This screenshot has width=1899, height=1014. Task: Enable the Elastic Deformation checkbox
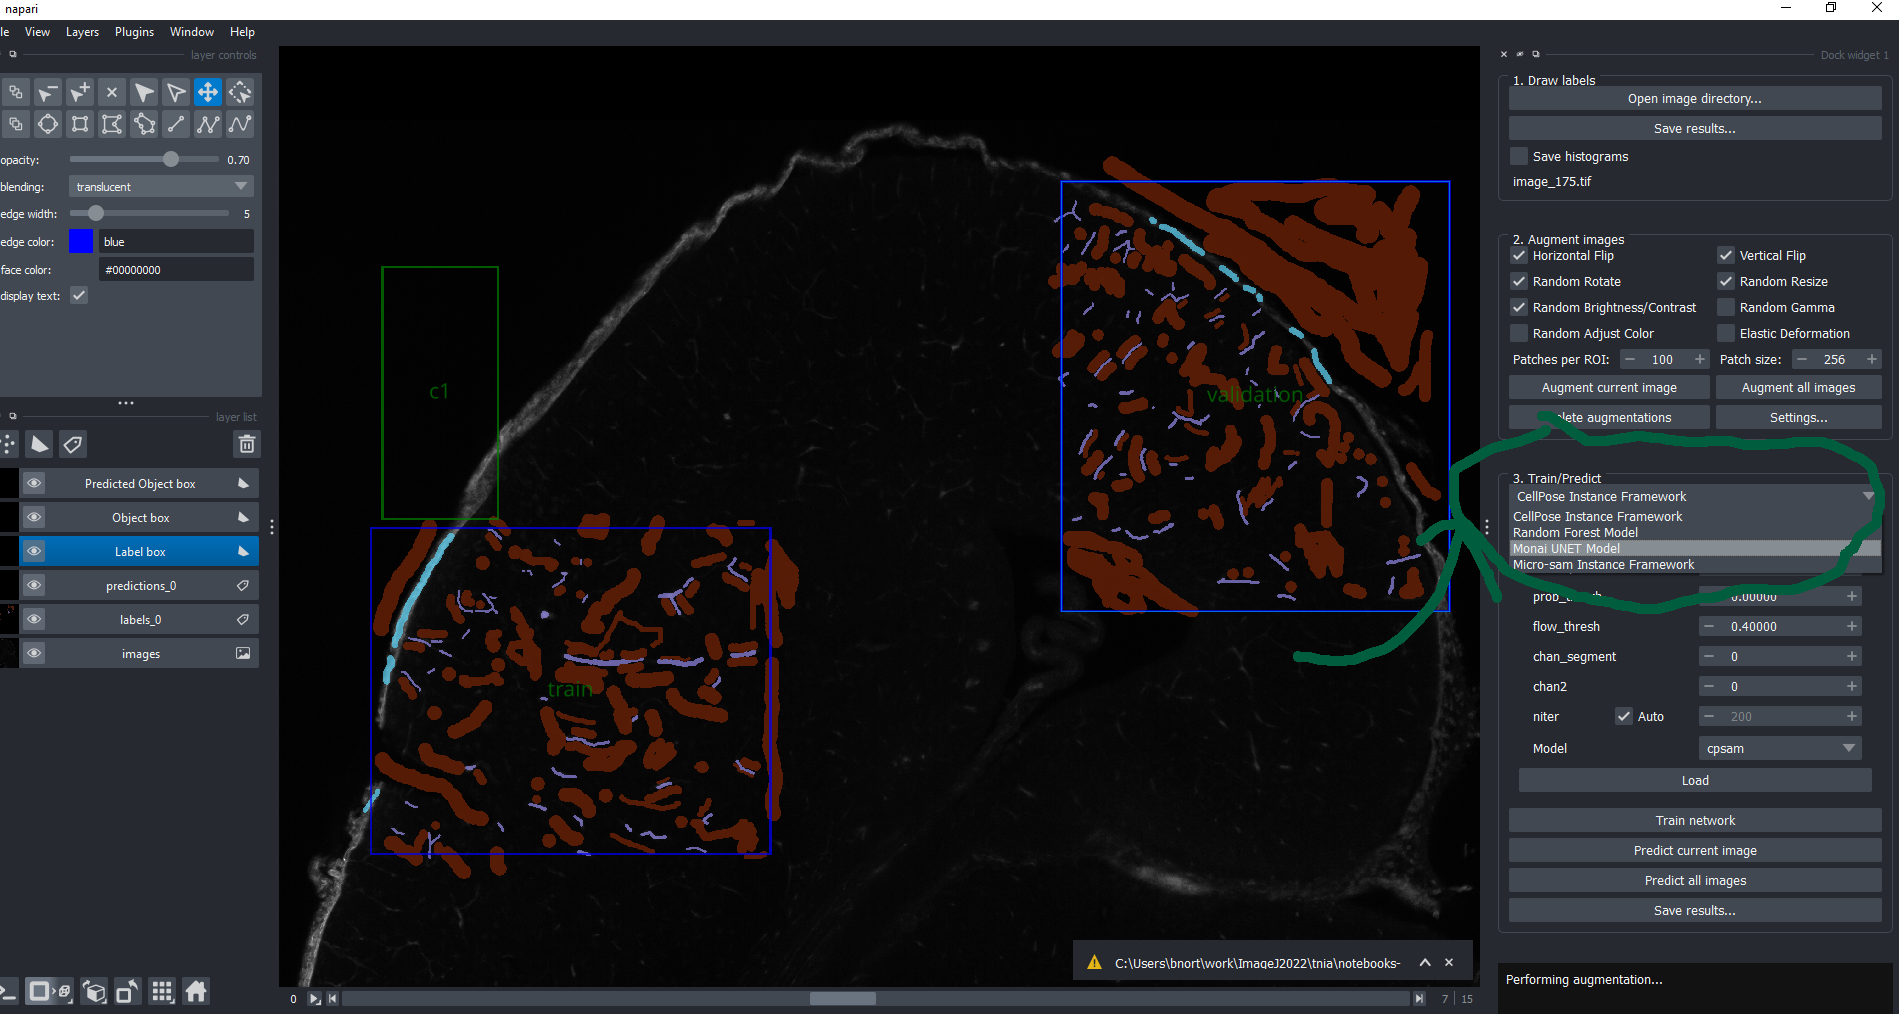[x=1726, y=334]
